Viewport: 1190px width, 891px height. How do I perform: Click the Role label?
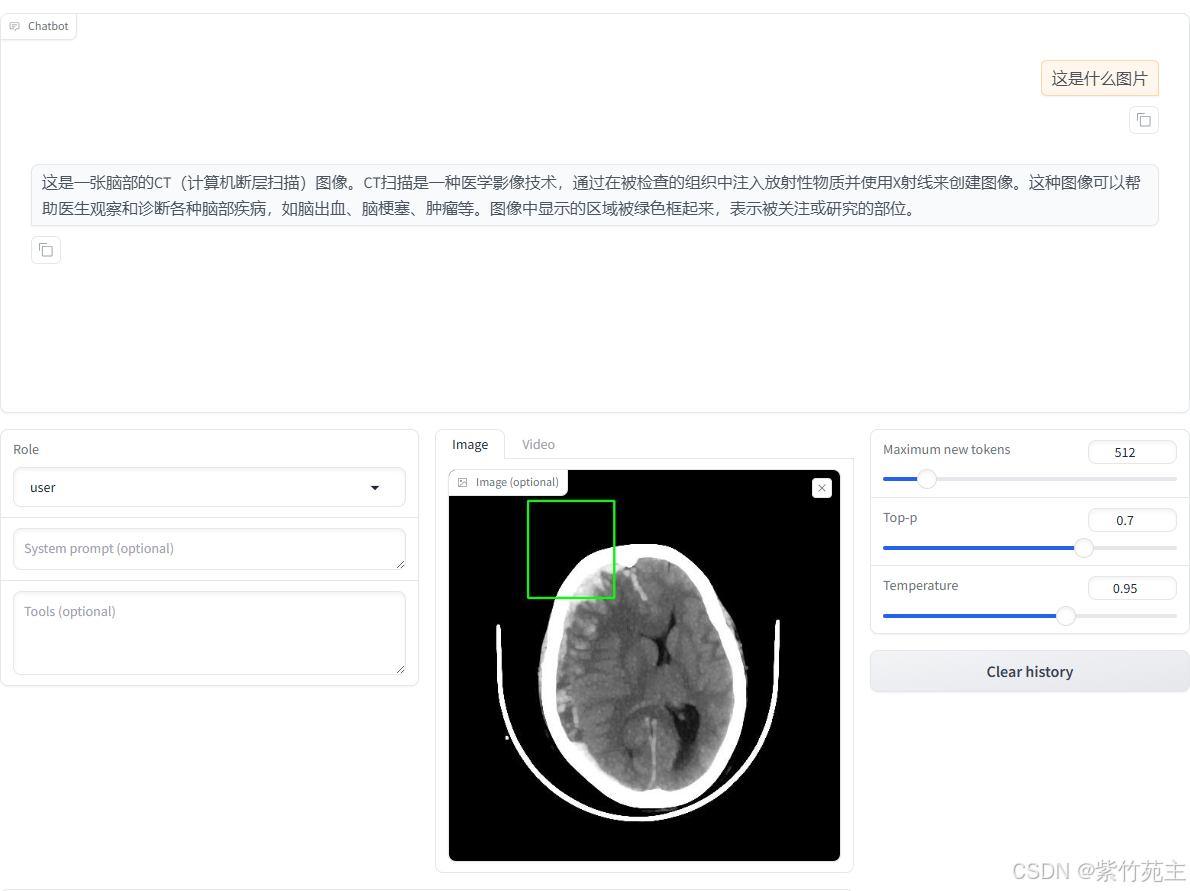[26, 449]
